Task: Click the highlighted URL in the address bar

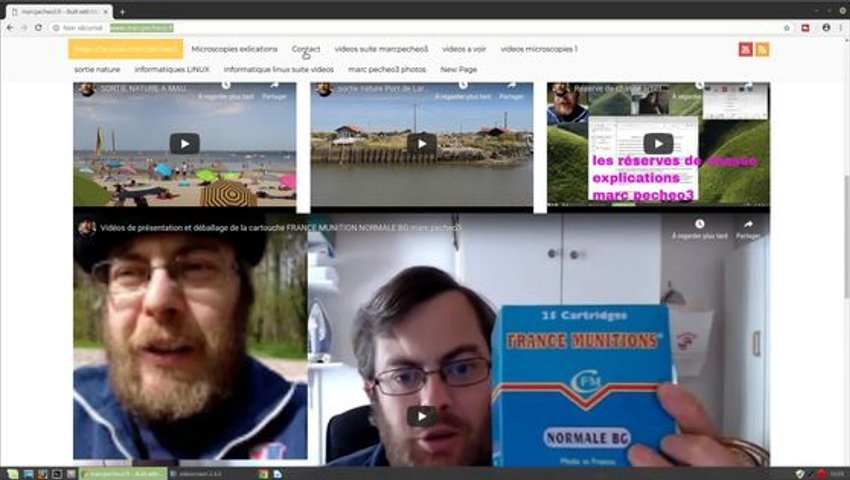Action: [141, 28]
